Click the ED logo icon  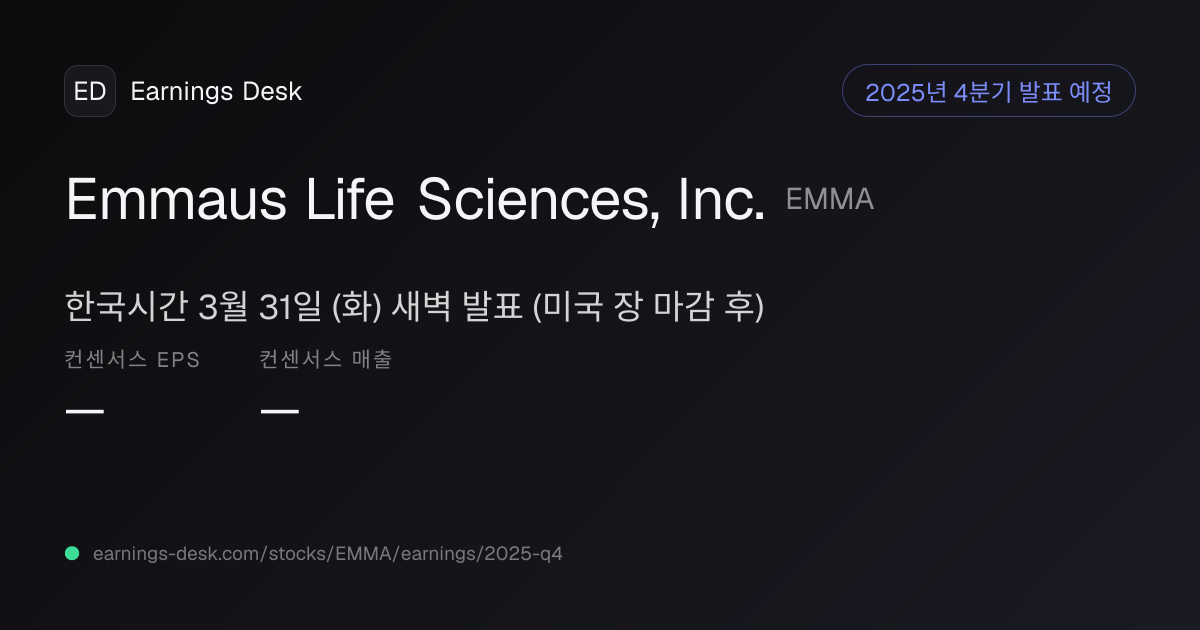tap(90, 91)
